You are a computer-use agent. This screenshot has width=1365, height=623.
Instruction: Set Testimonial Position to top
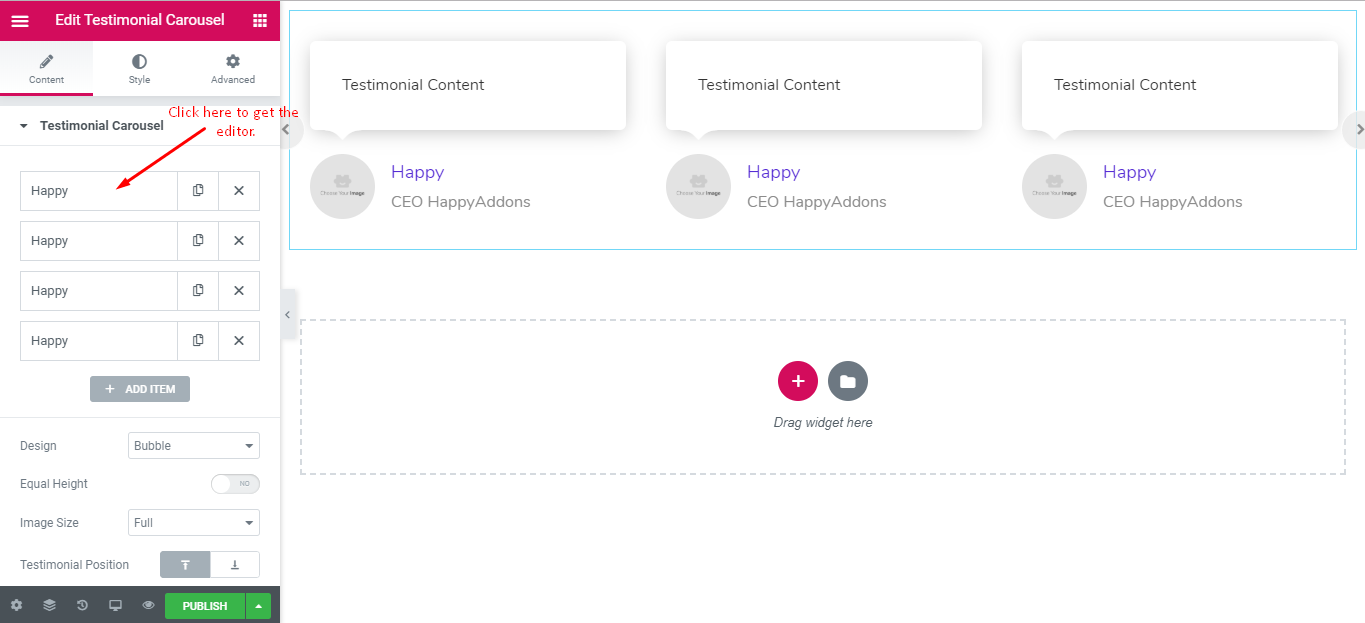[185, 565]
